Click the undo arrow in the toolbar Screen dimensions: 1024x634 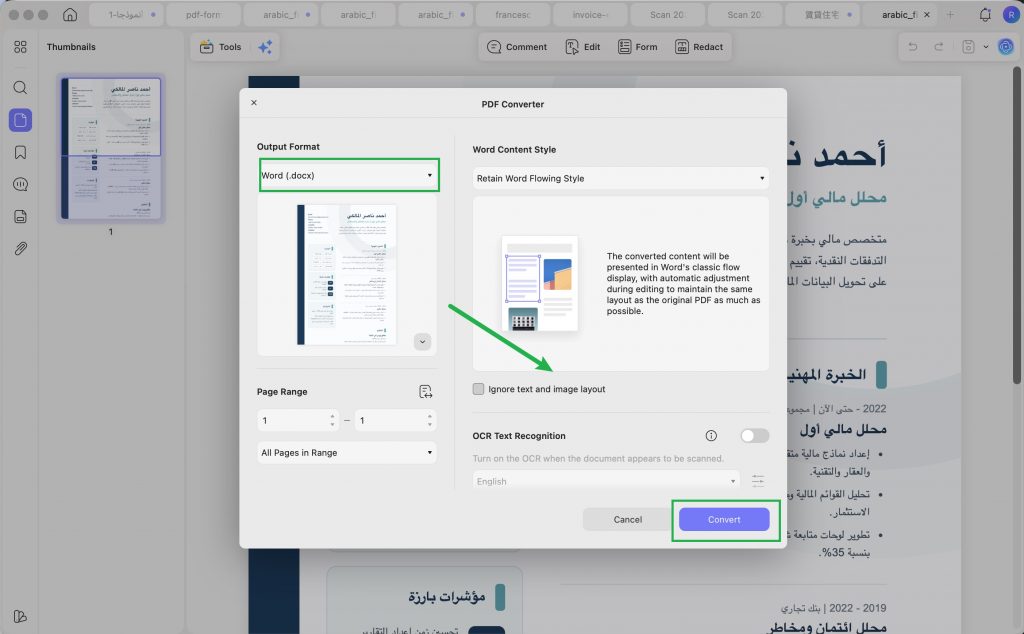[x=912, y=47]
